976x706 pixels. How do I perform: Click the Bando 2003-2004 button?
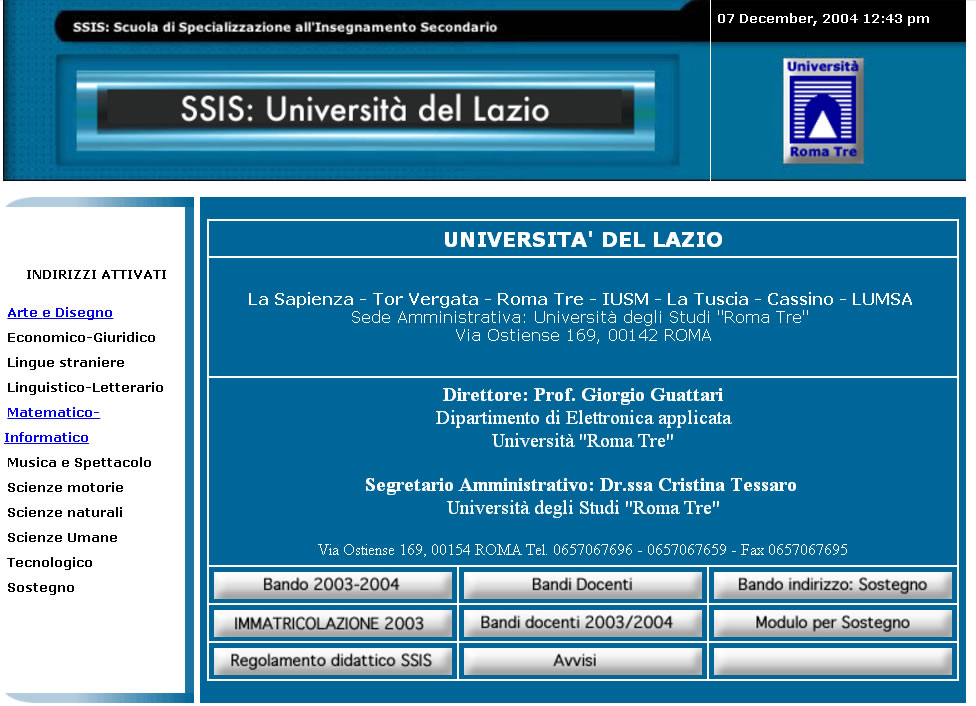pos(332,585)
